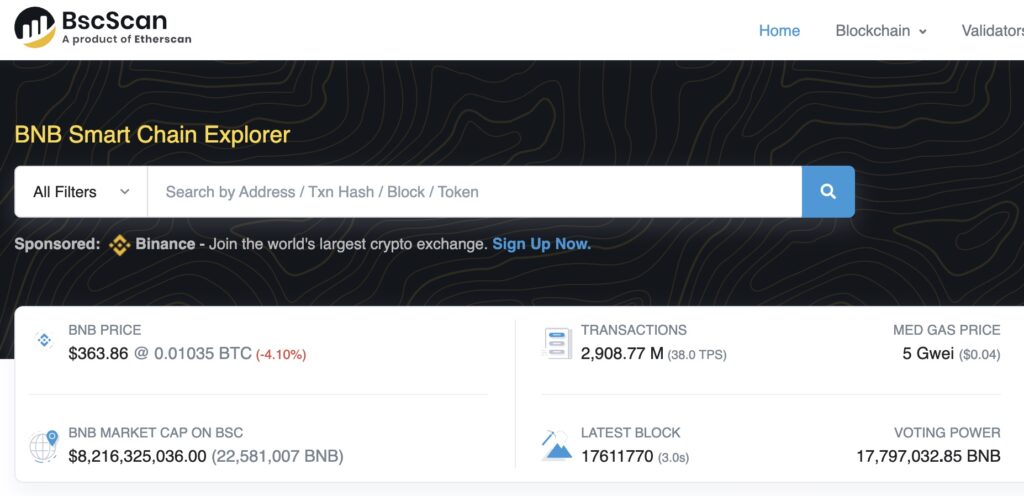Click the Sign Up Now link

click(541, 245)
